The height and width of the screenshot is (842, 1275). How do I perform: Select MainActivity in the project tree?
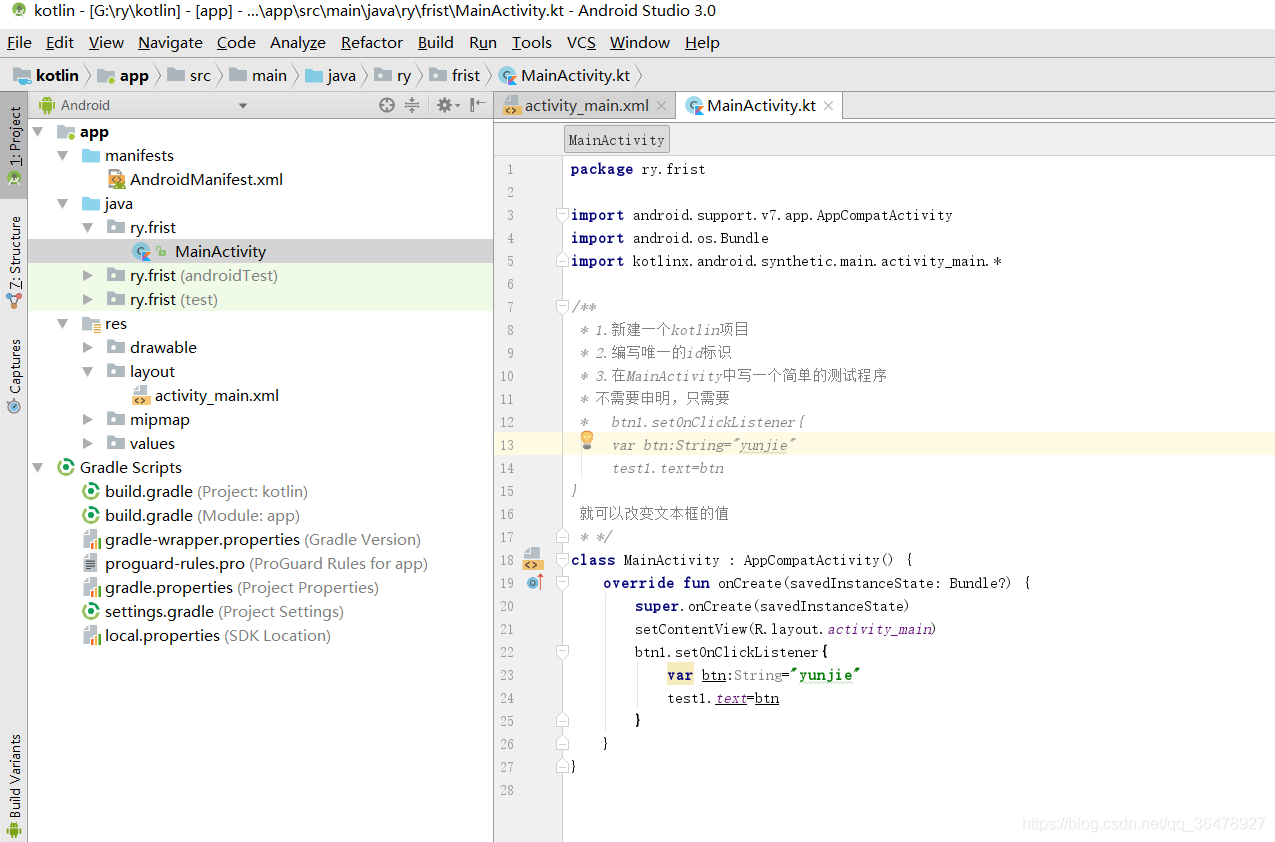260,252
